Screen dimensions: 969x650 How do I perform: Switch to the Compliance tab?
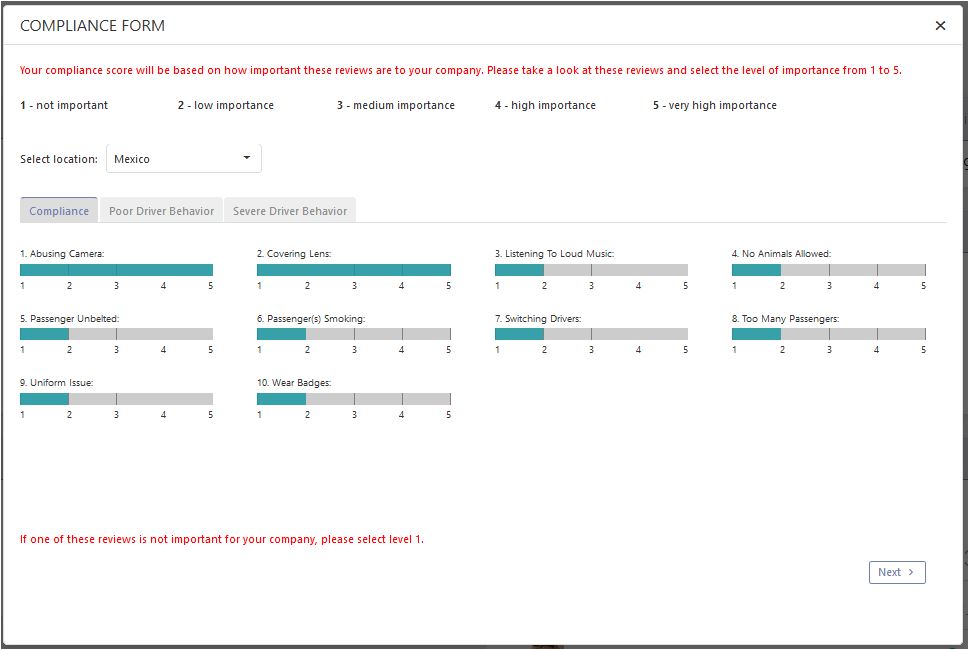click(x=59, y=211)
